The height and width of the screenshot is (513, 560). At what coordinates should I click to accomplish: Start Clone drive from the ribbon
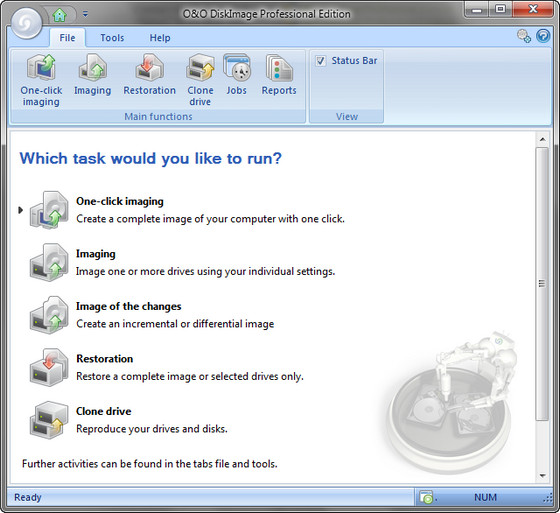pyautogui.click(x=200, y=80)
